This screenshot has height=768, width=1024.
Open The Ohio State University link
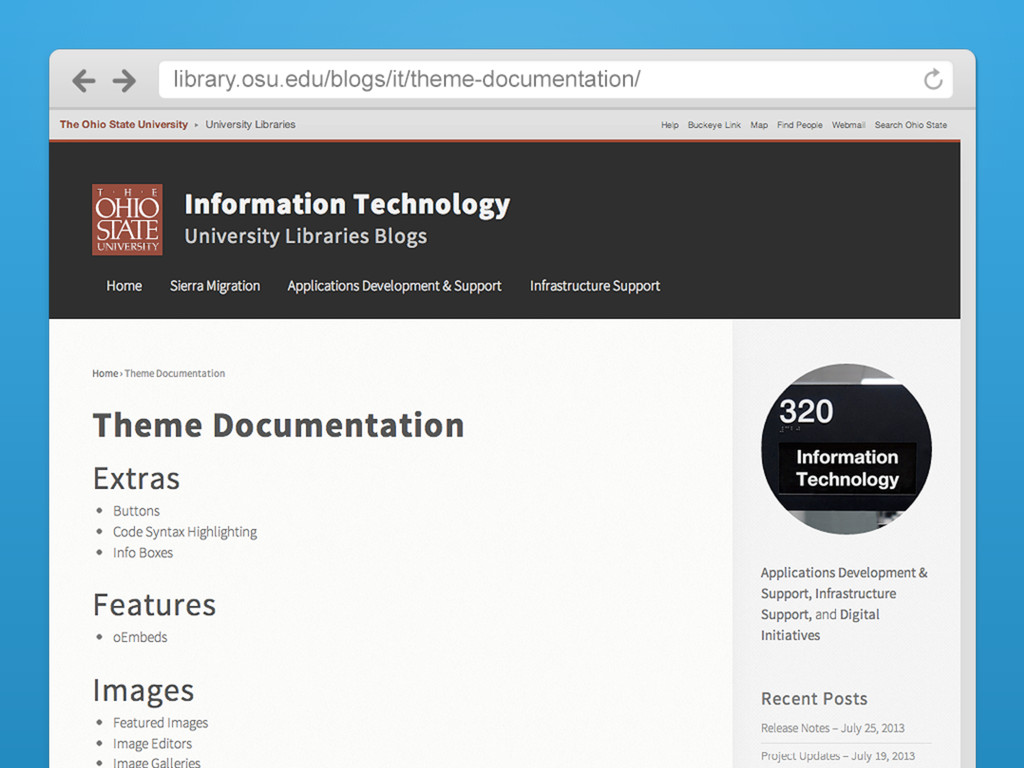(123, 124)
